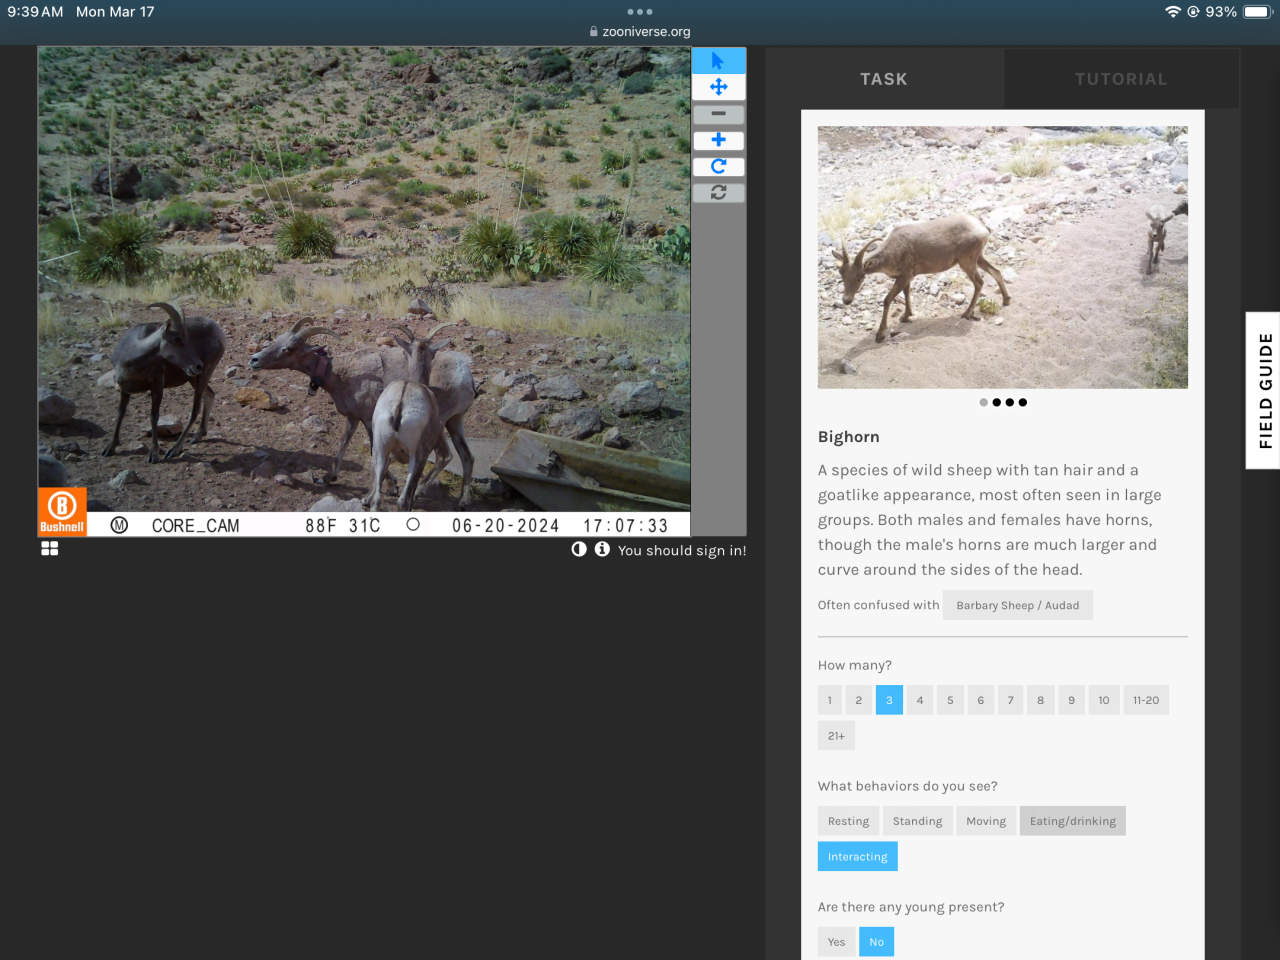This screenshot has width=1280, height=960.
Task: Mark the Standing behavior
Action: tap(917, 821)
